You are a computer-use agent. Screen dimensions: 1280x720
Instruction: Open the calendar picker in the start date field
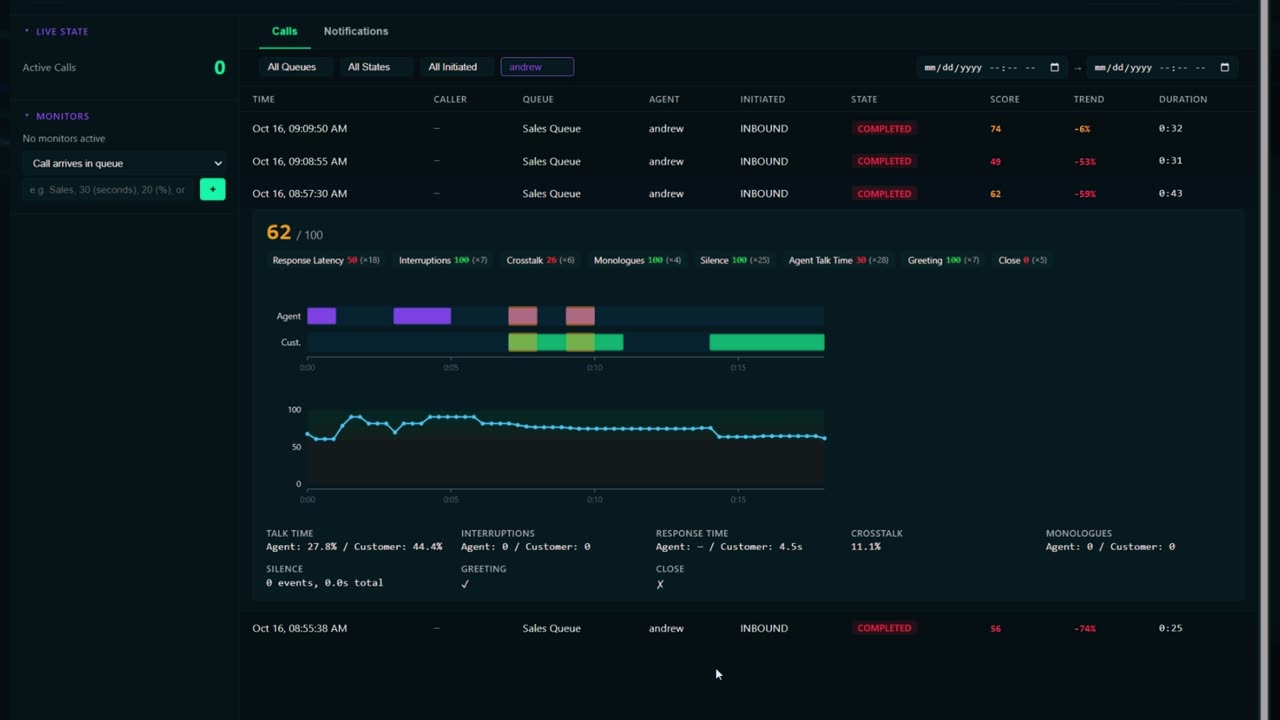[1054, 68]
